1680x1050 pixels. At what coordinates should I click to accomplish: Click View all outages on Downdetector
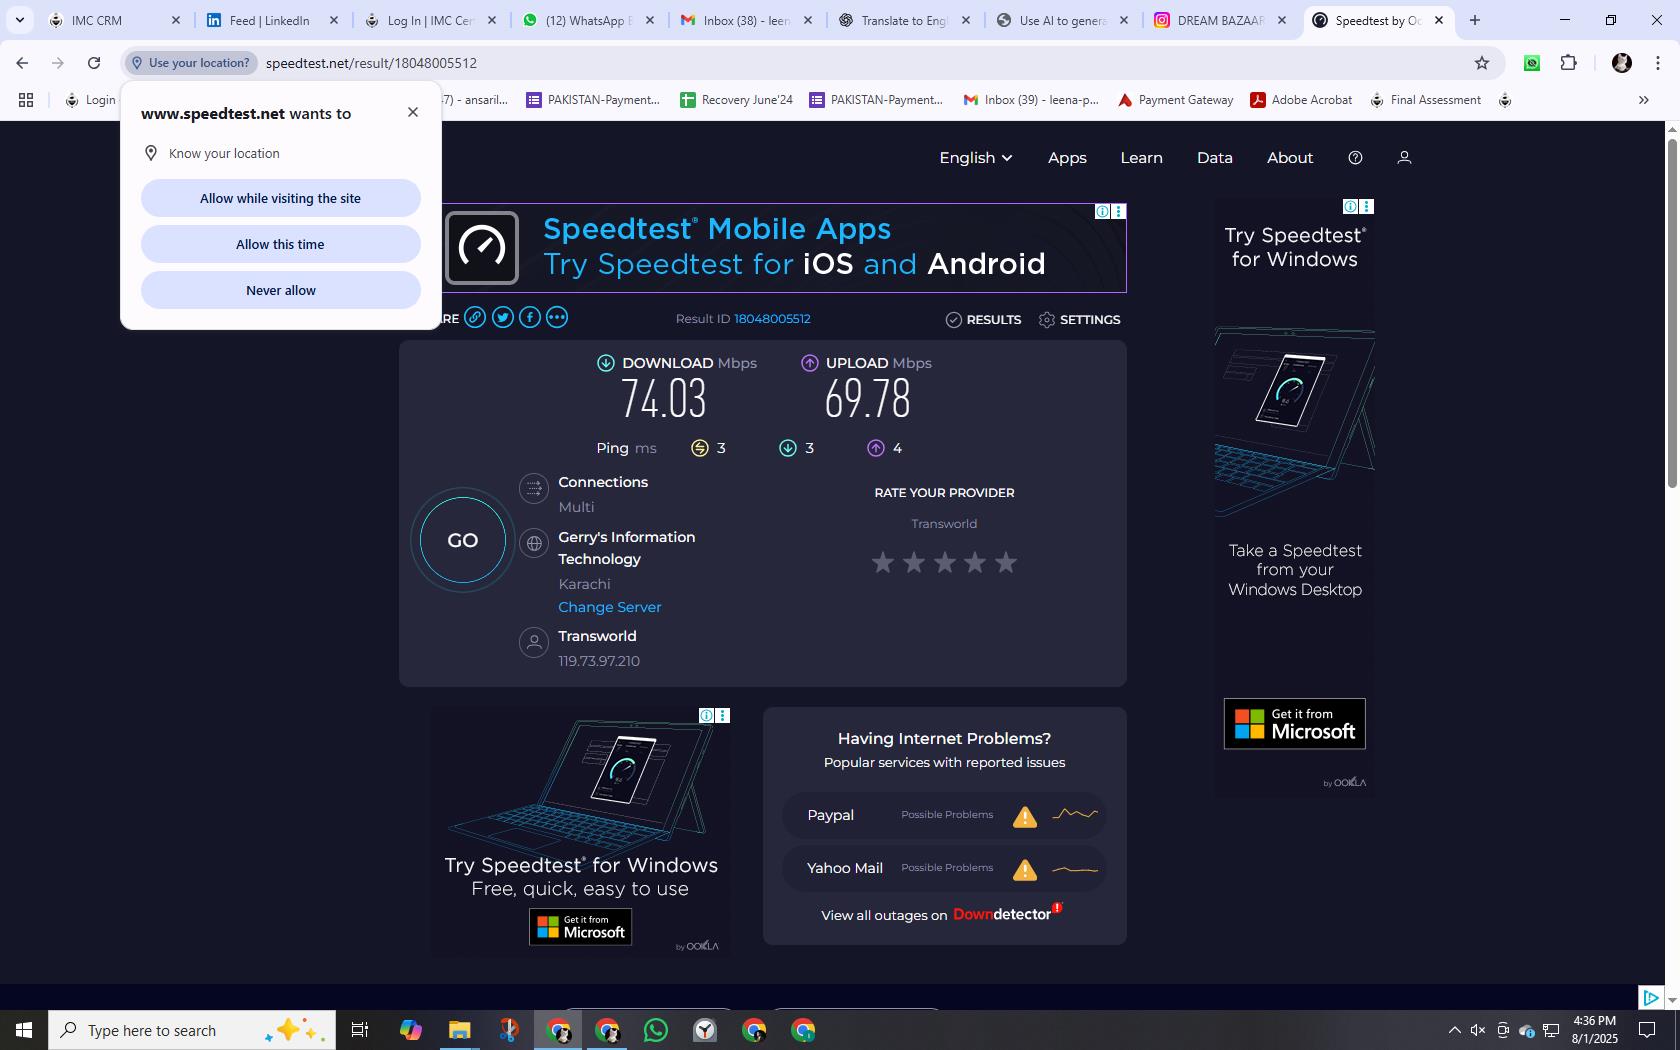pyautogui.click(x=941, y=914)
